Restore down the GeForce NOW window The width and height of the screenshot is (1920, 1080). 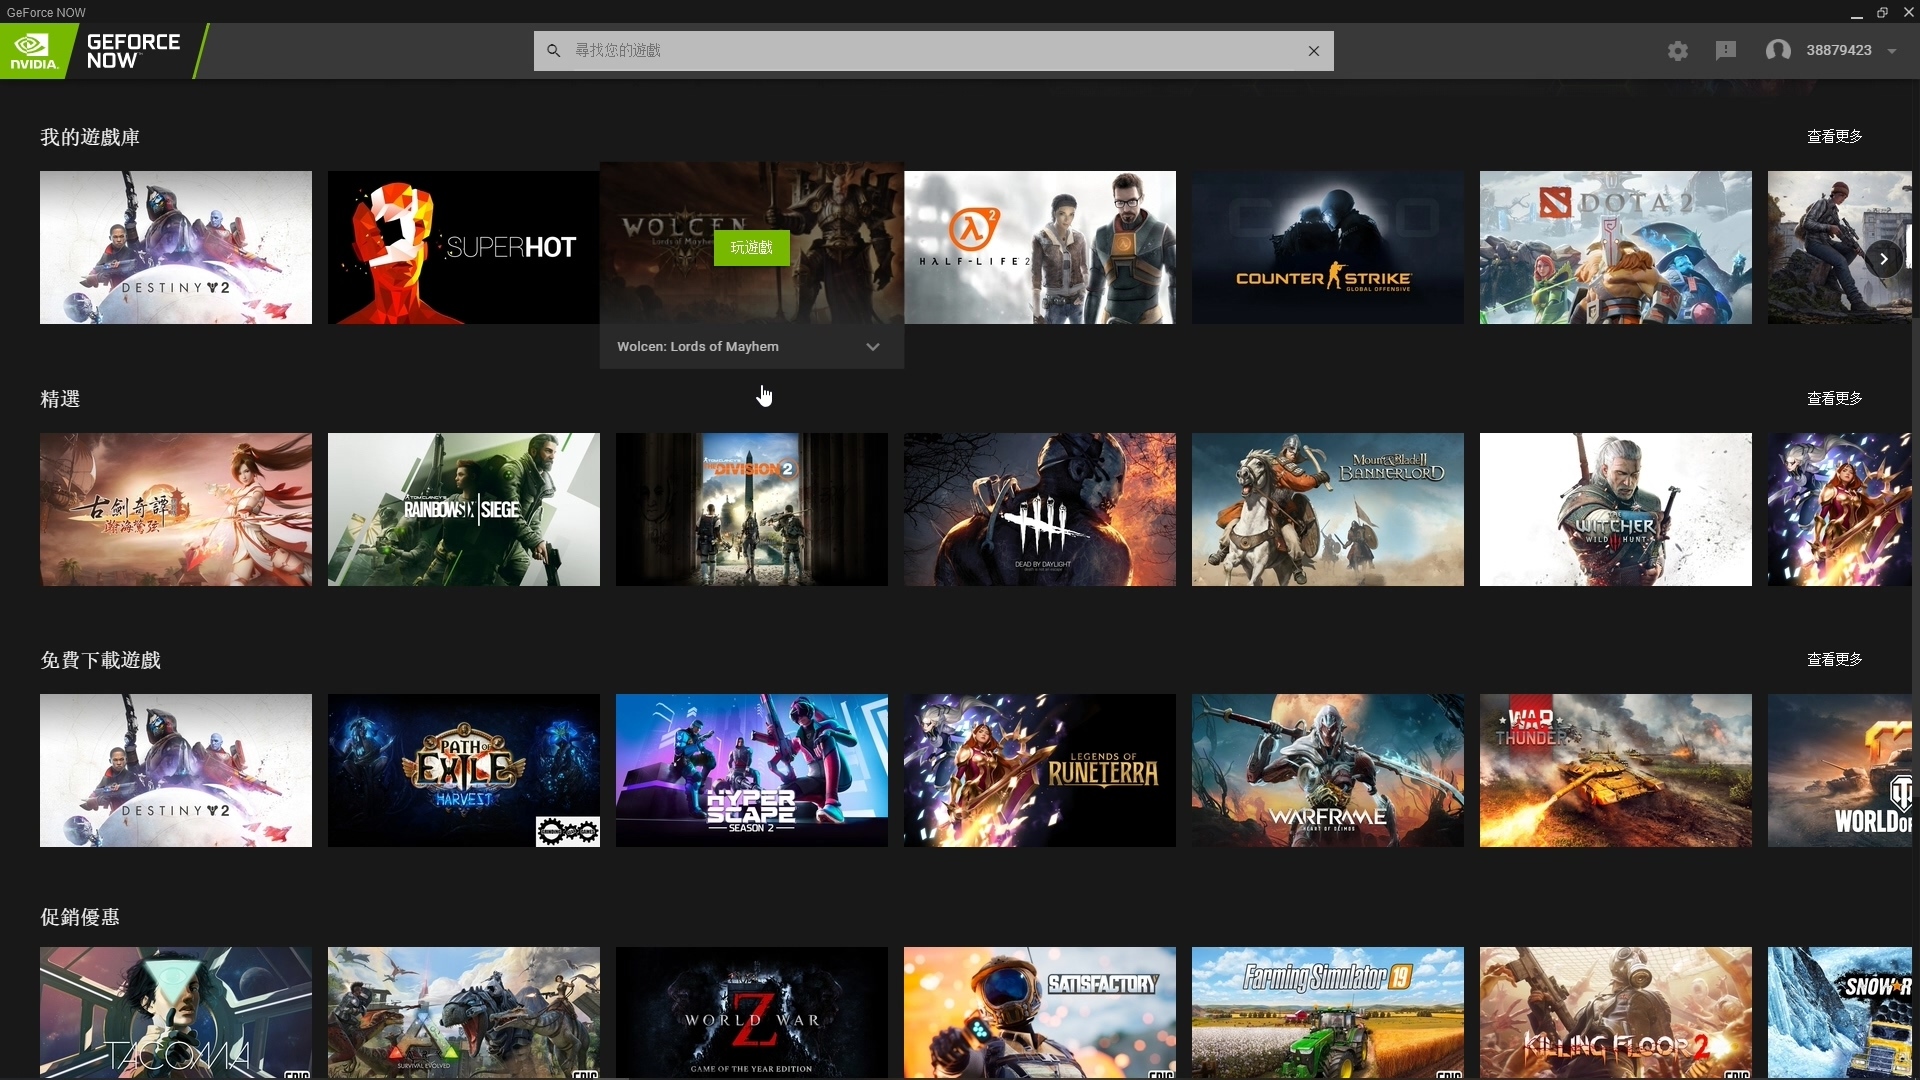[1882, 13]
